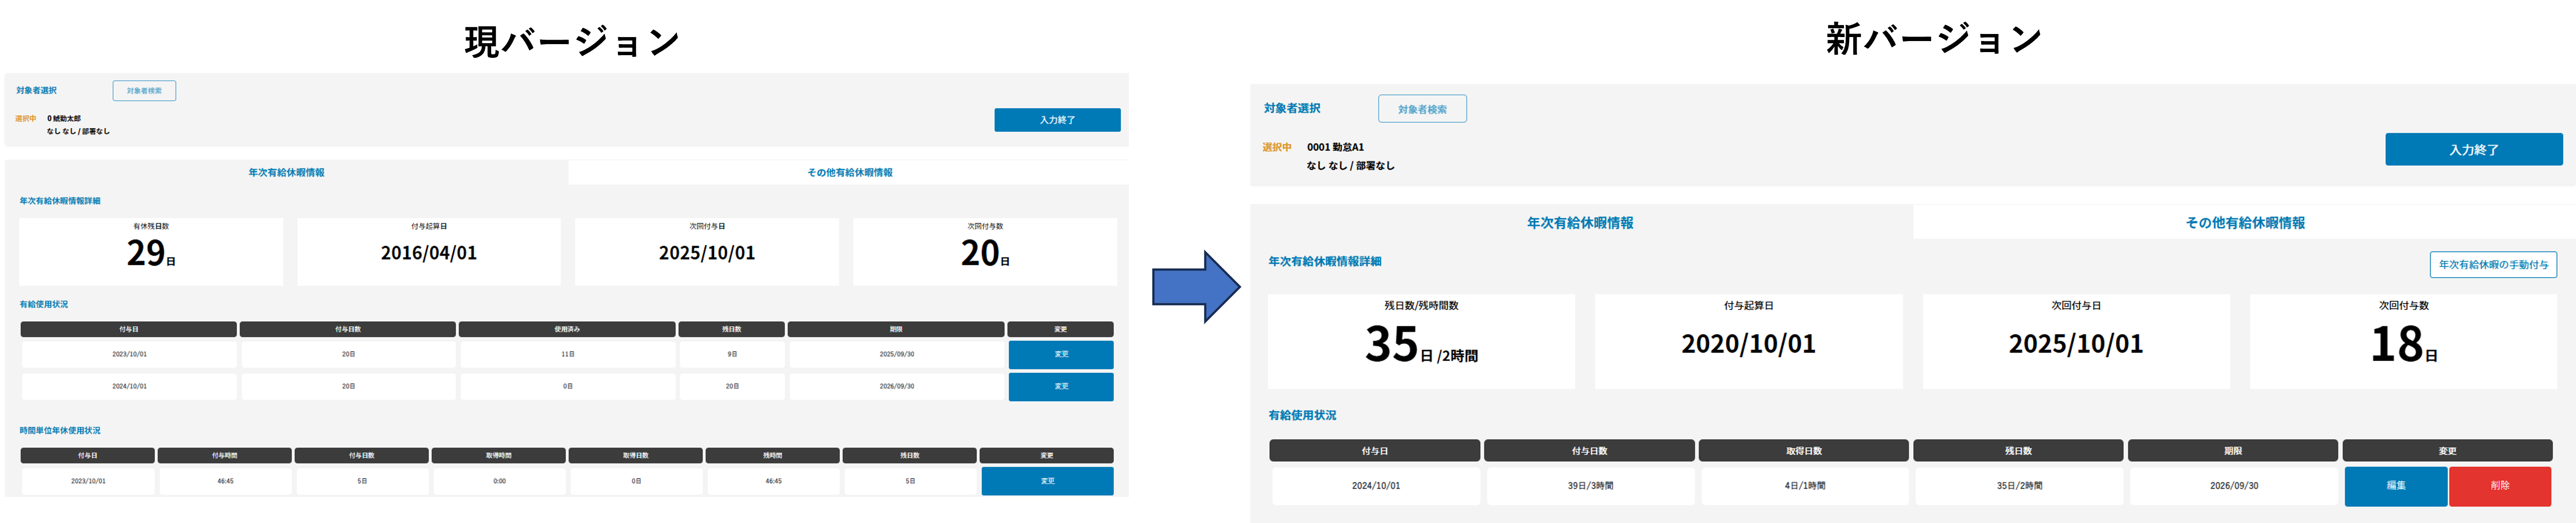Switch to その他有給休暇情報 tab beside the 手動付与 screen
The height and width of the screenshot is (523, 2576).
click(2244, 223)
